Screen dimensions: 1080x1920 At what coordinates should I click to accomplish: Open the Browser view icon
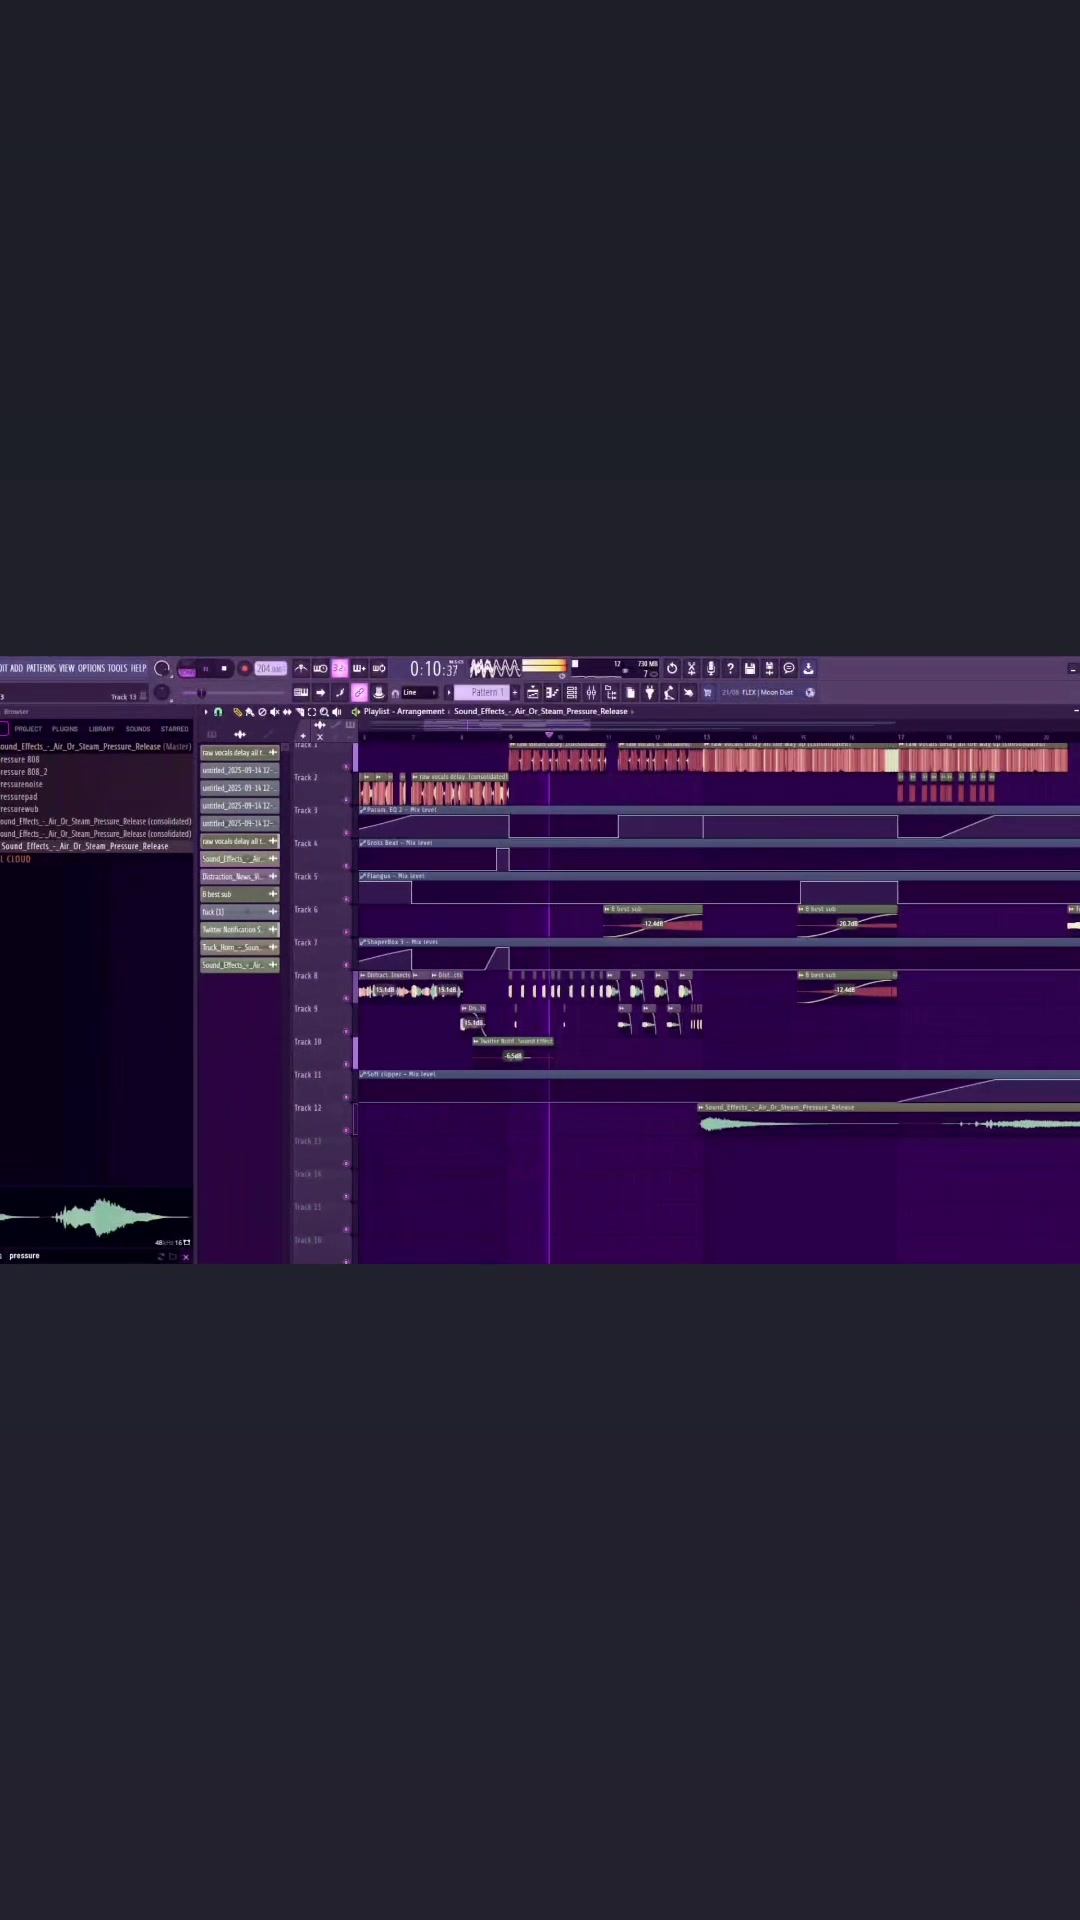point(611,692)
